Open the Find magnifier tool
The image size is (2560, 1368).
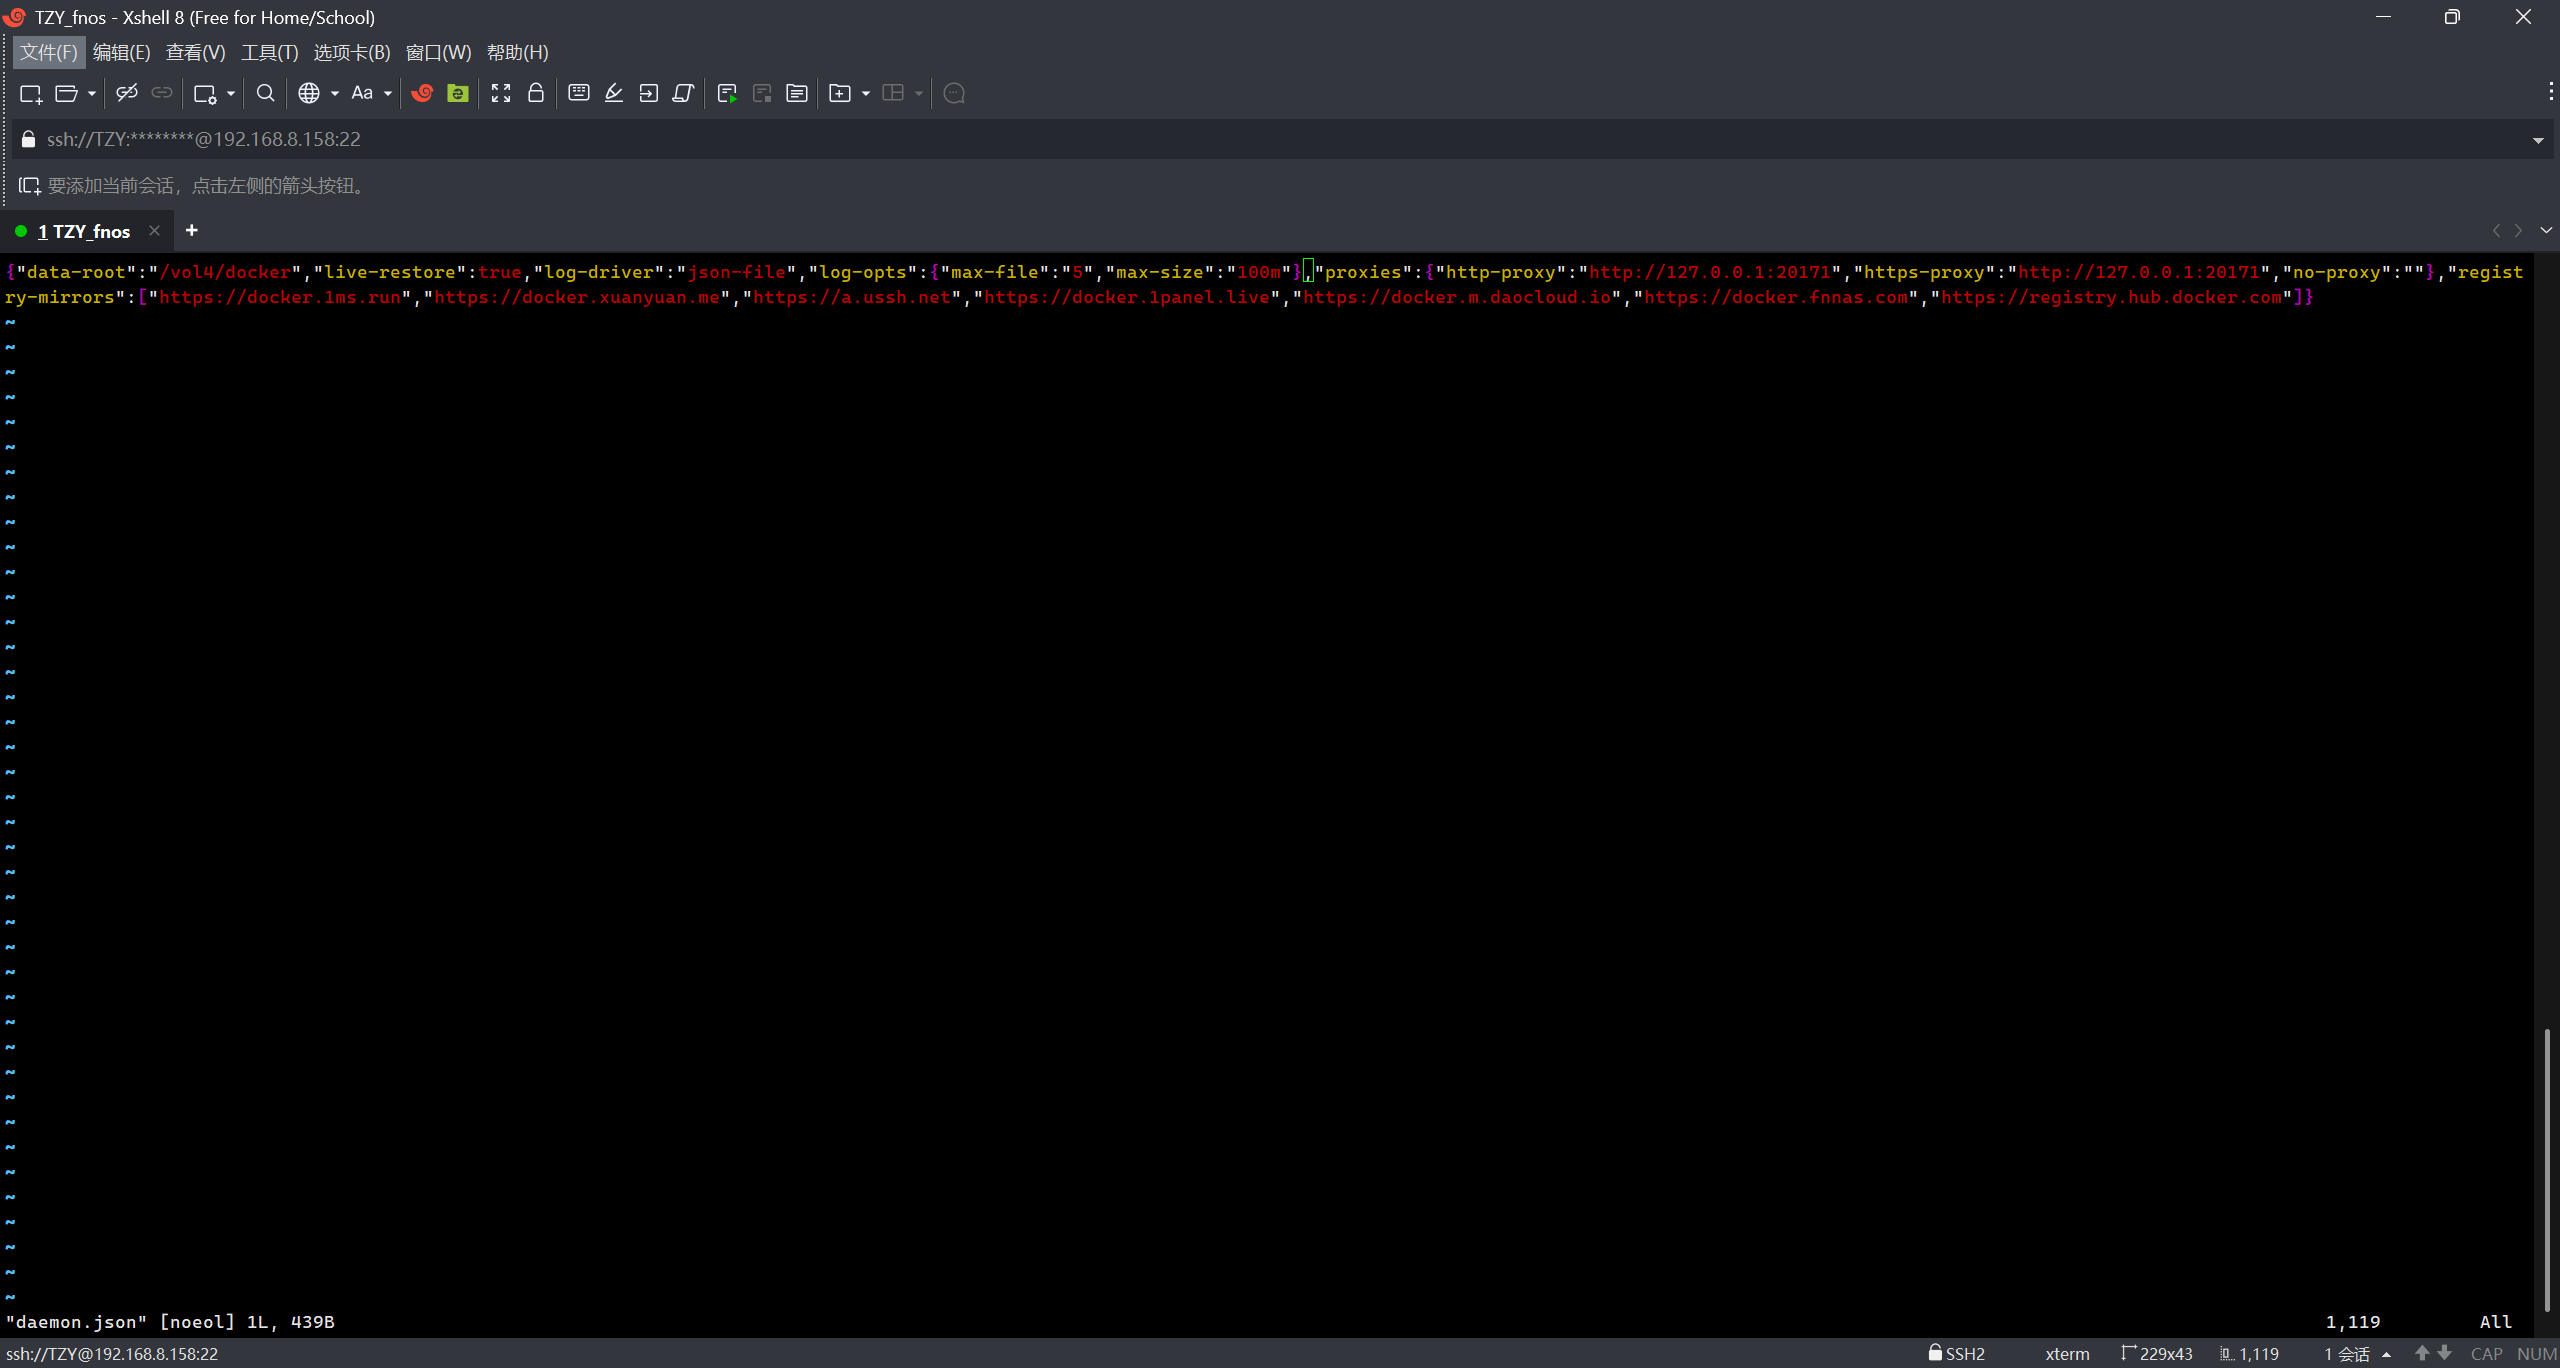coord(265,93)
